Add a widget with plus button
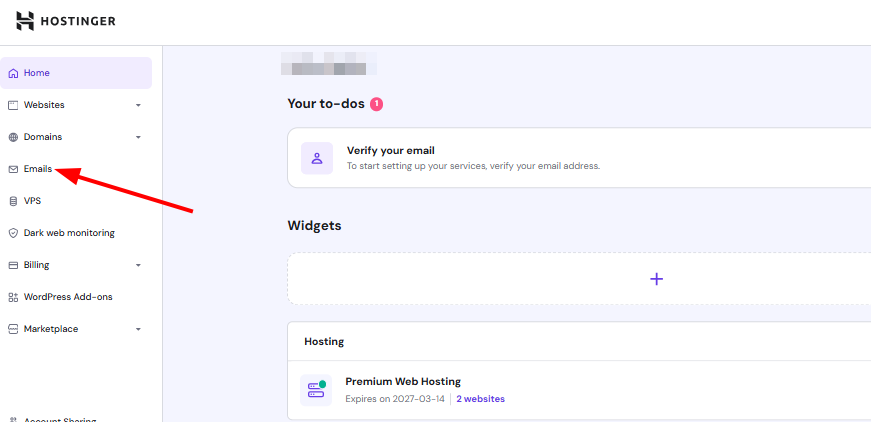The image size is (871, 422). click(657, 279)
